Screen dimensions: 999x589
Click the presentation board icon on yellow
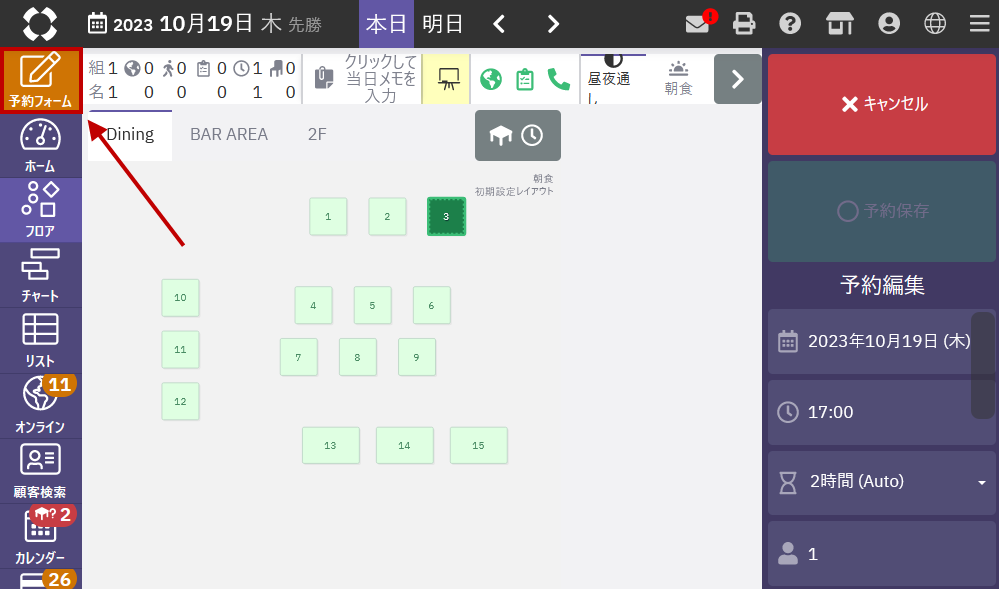(447, 79)
